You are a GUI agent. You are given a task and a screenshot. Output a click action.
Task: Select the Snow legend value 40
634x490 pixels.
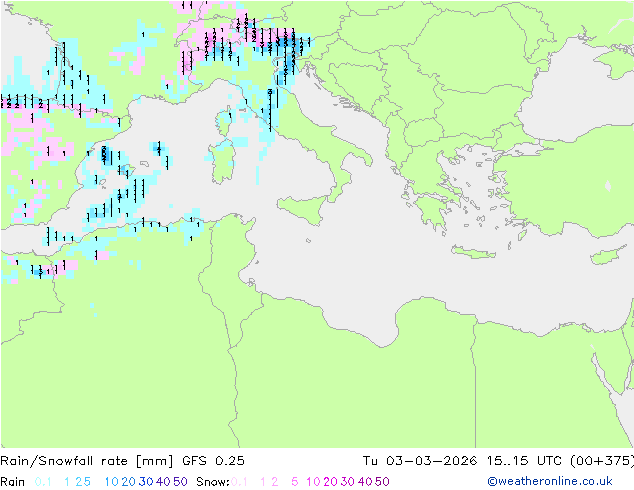pos(365,482)
